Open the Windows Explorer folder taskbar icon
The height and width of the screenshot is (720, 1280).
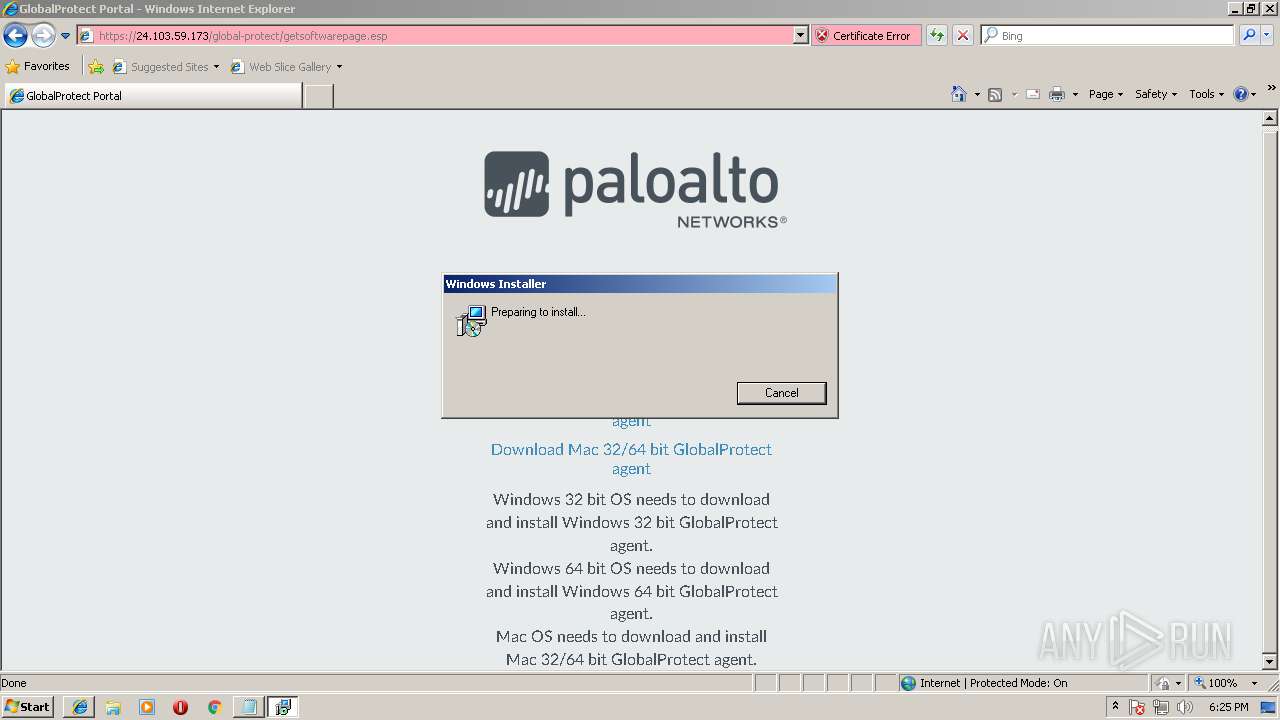[x=113, y=707]
